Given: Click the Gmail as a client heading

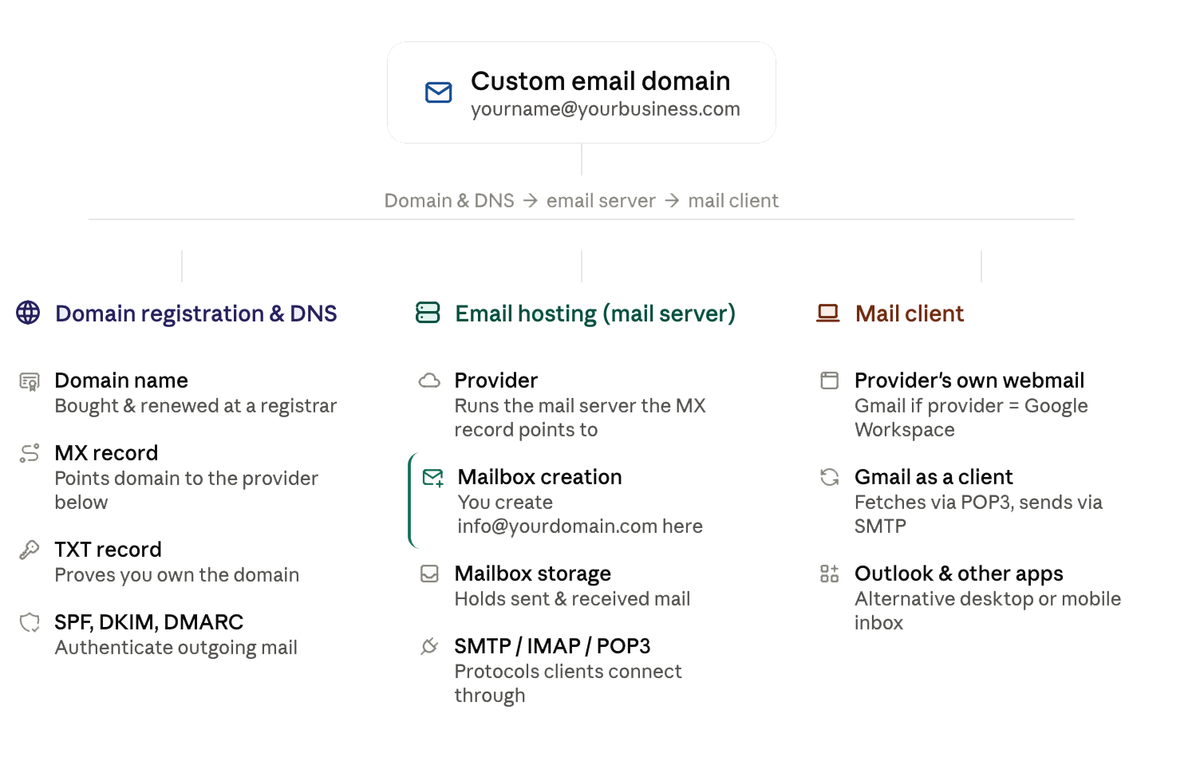Looking at the screenshot, I should point(933,477).
